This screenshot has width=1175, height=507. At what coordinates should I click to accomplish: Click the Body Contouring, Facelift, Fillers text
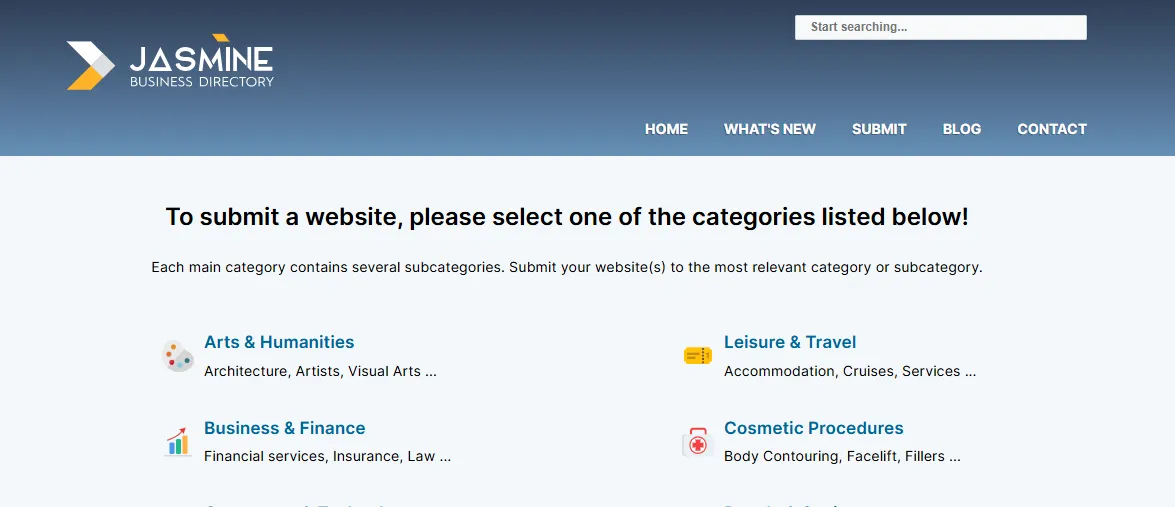coord(841,456)
